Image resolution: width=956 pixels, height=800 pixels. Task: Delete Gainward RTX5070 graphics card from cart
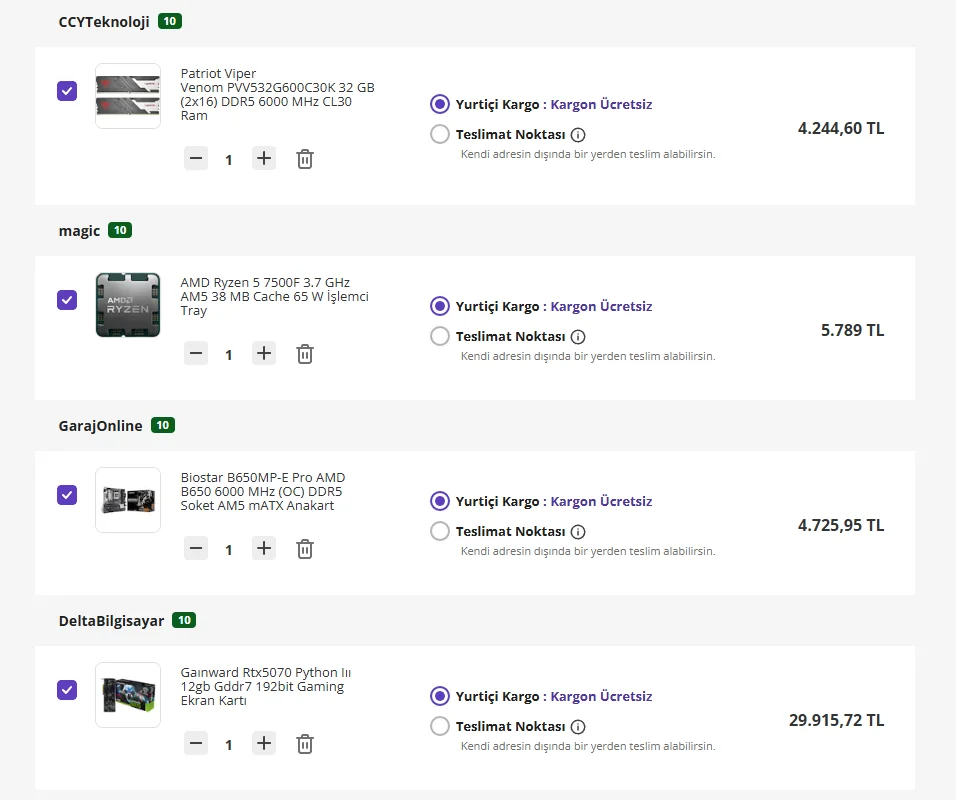(x=305, y=744)
